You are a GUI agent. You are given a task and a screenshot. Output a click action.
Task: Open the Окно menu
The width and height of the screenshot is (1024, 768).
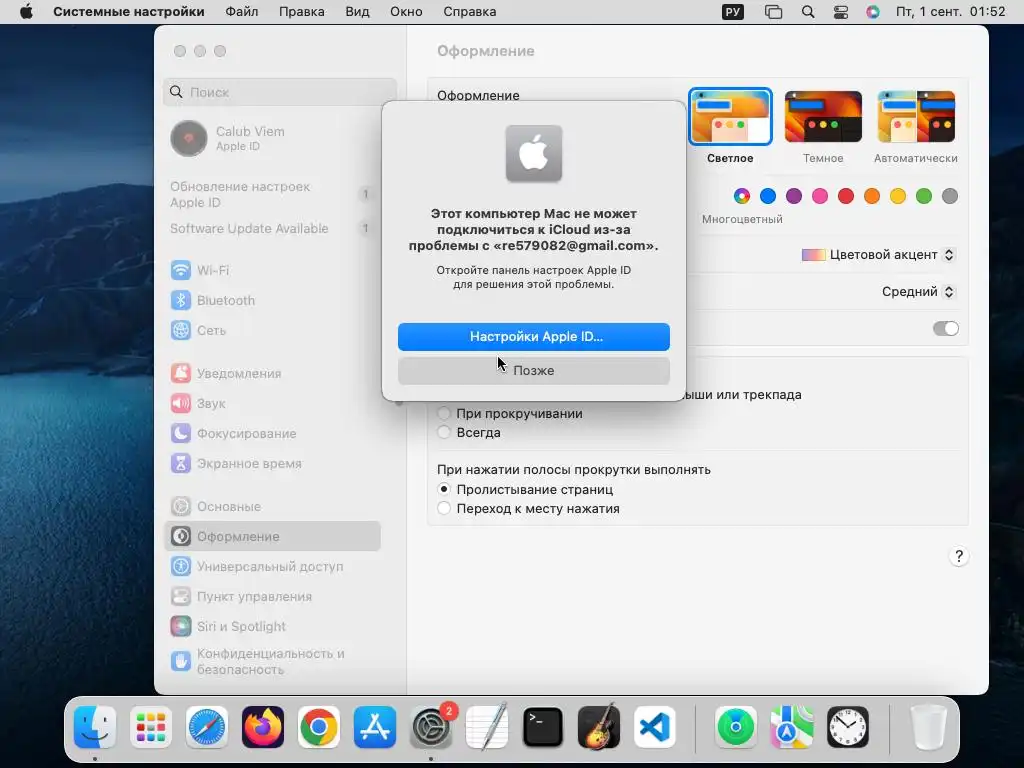pyautogui.click(x=406, y=12)
